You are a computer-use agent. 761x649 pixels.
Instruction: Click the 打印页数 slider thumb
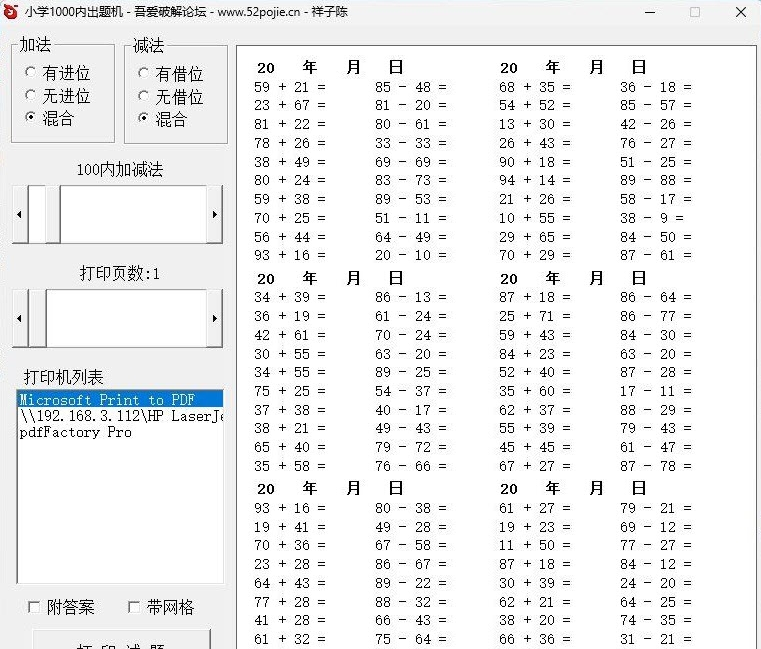pyautogui.click(x=37, y=318)
